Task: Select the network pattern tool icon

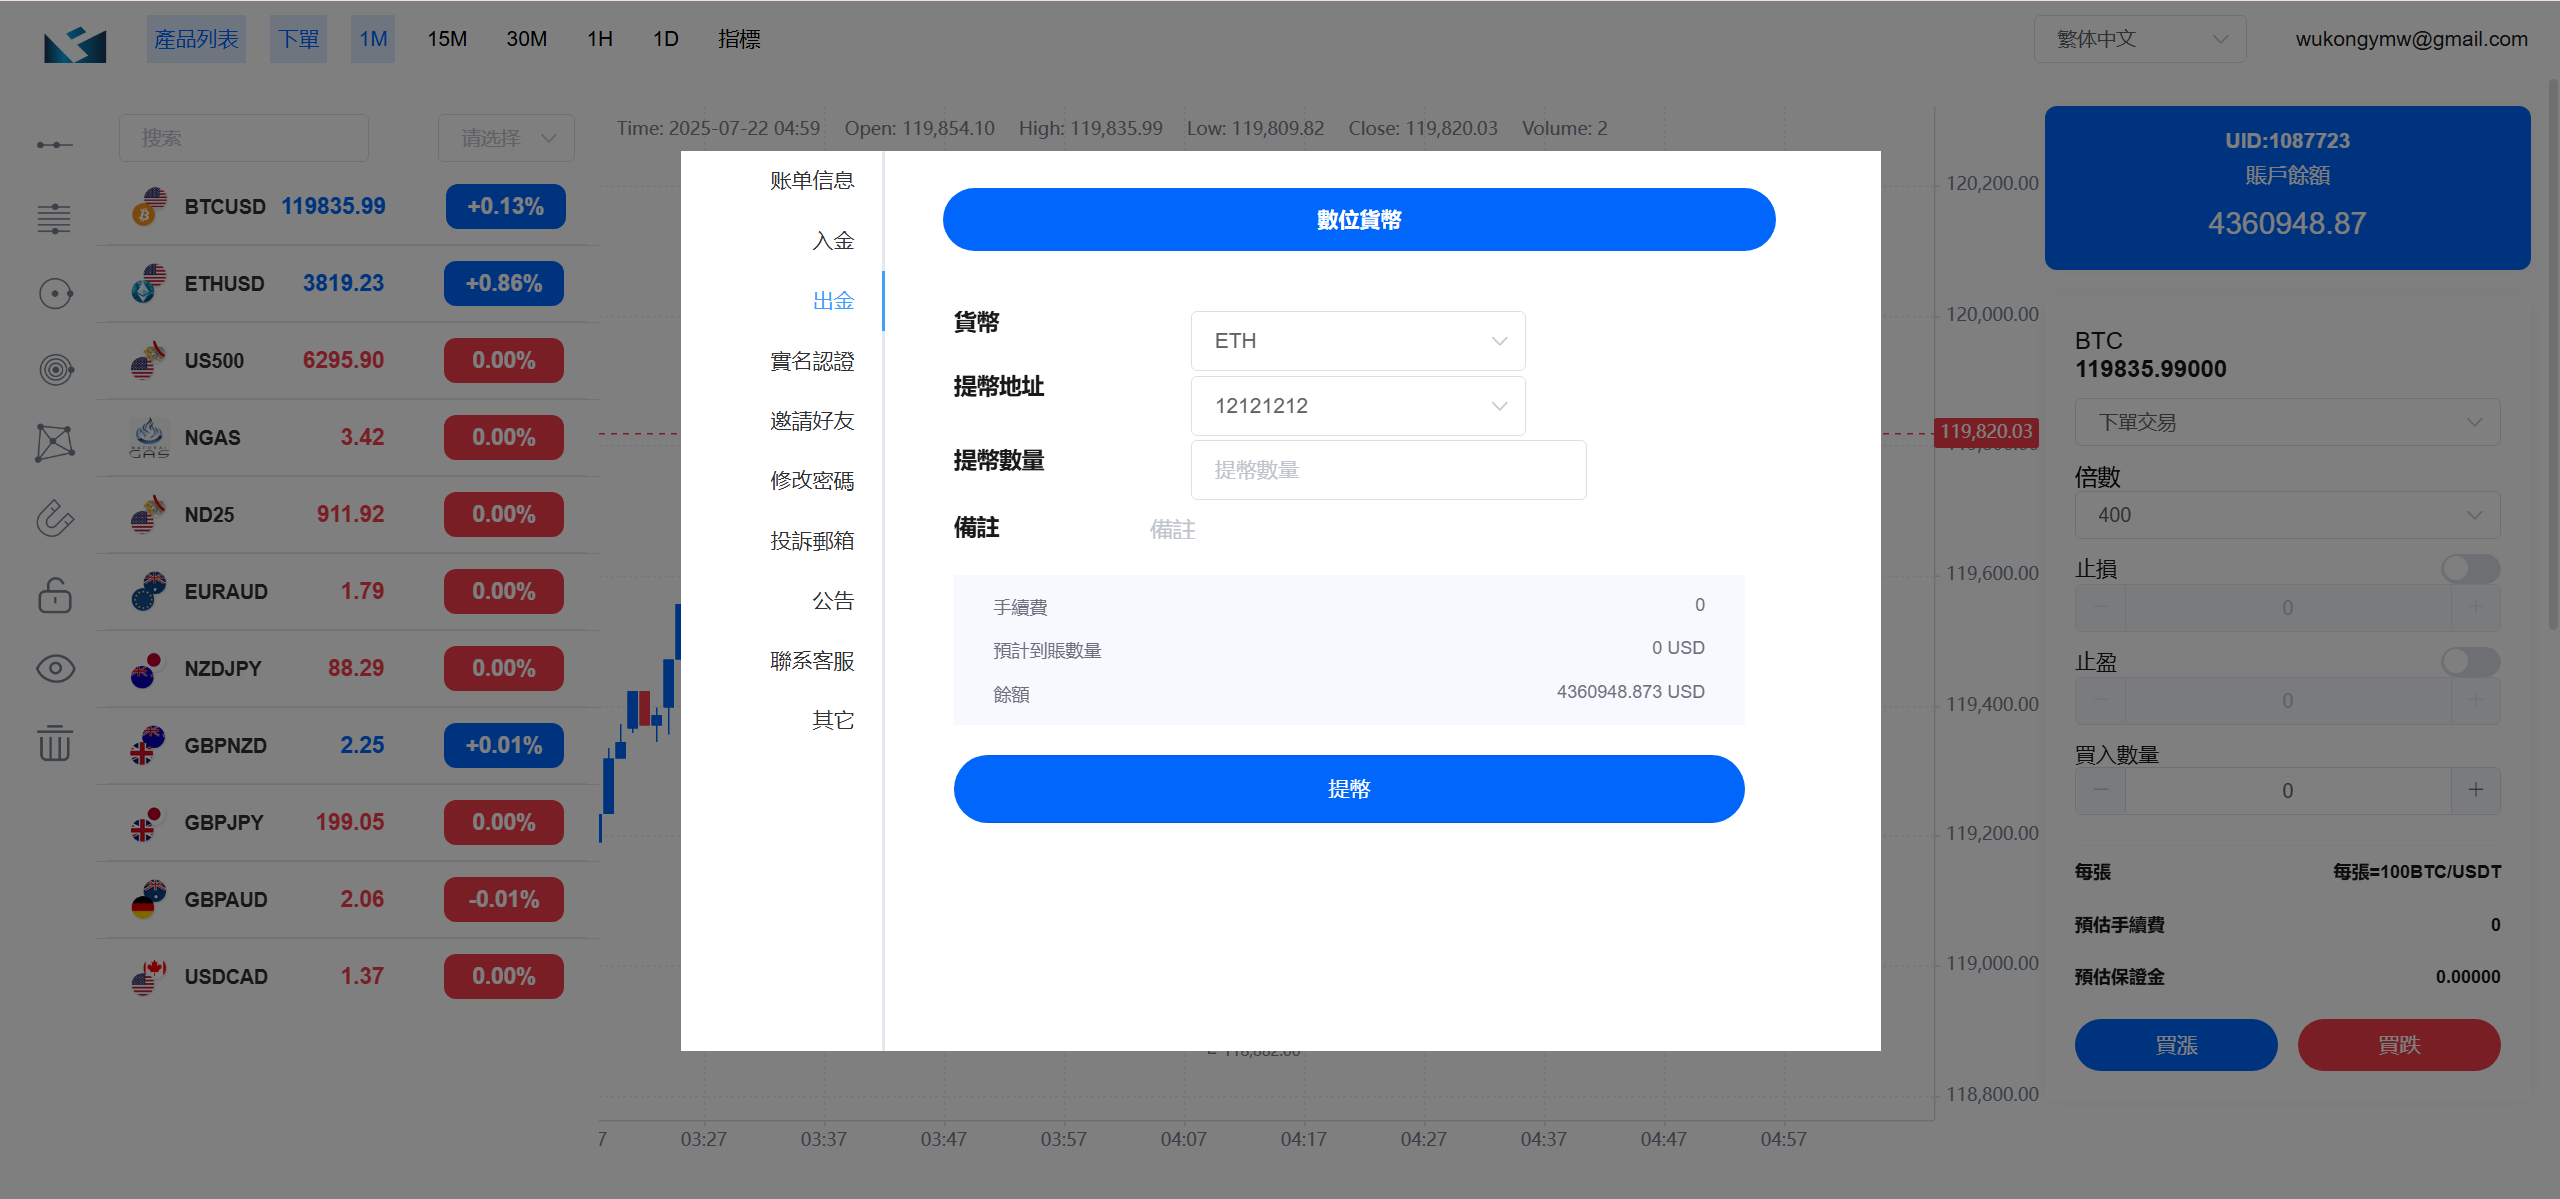Action: tap(55, 442)
